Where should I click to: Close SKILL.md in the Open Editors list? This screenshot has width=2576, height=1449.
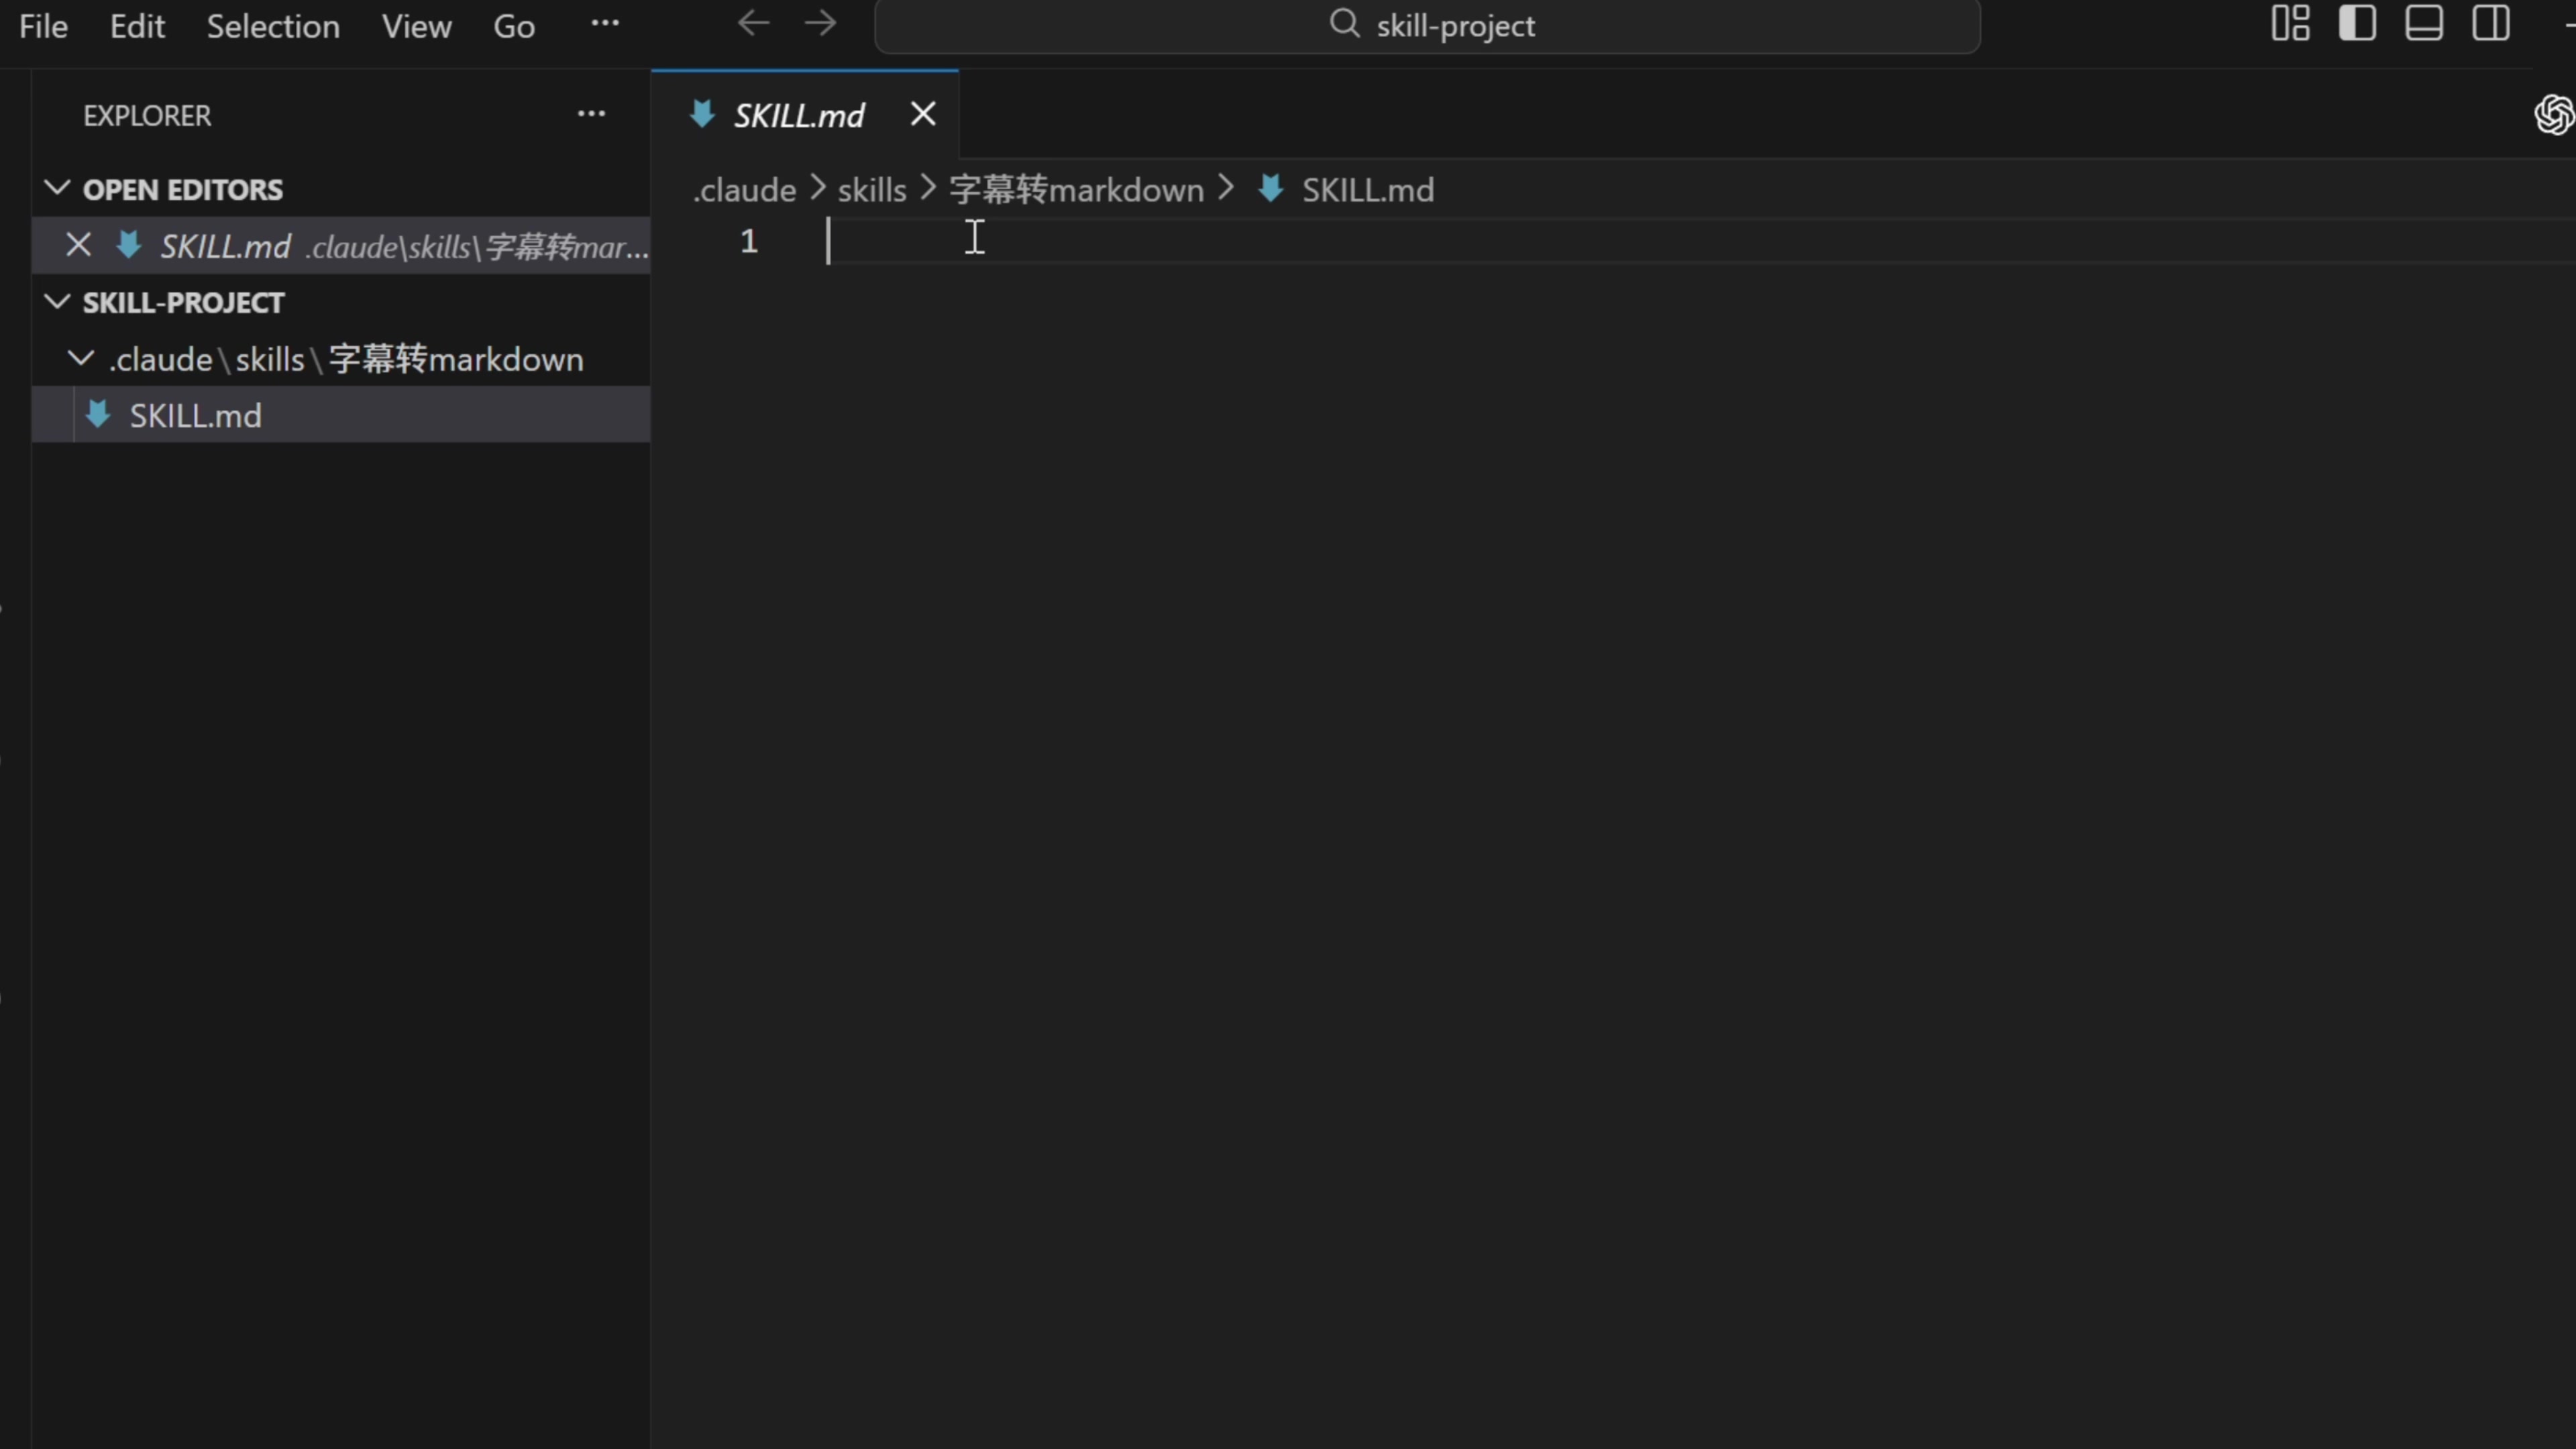78,246
